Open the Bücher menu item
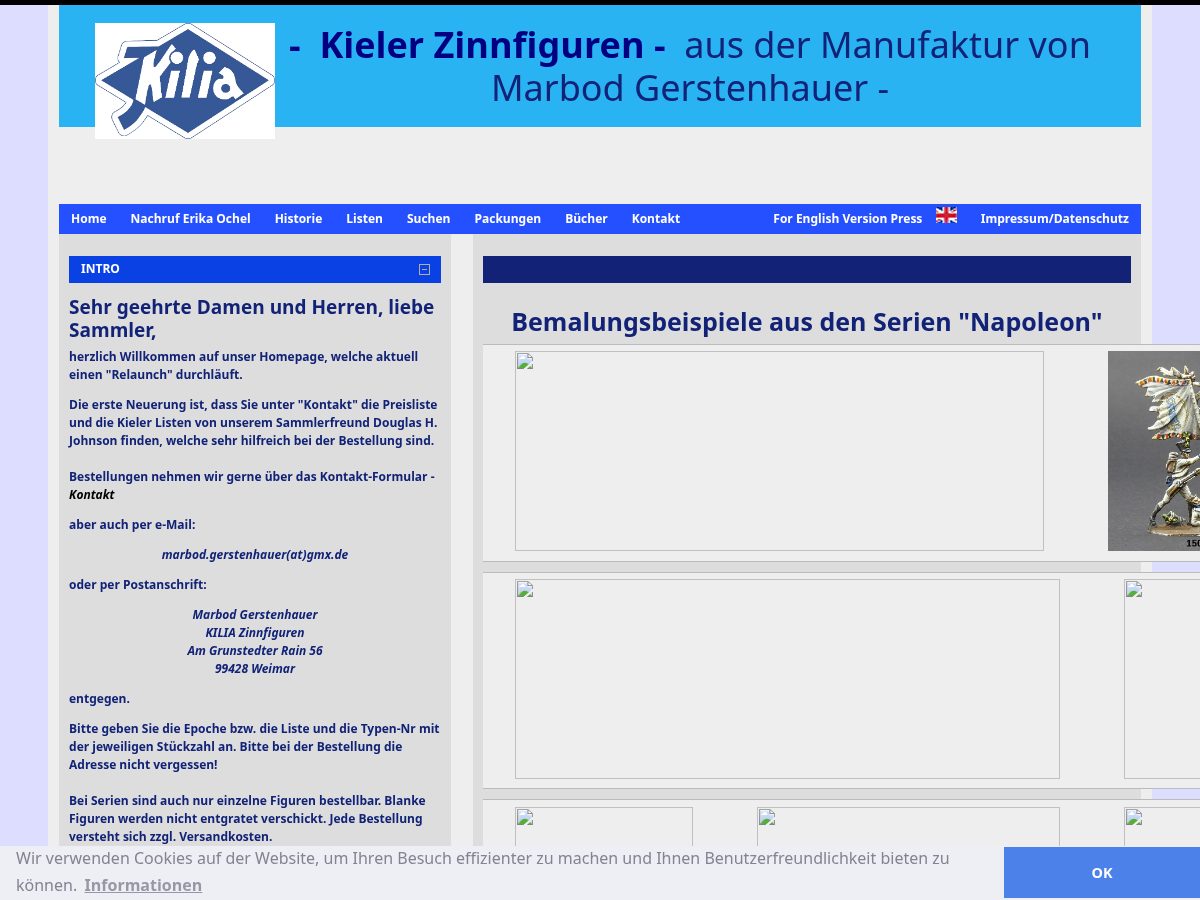The width and height of the screenshot is (1200, 900). coord(586,218)
